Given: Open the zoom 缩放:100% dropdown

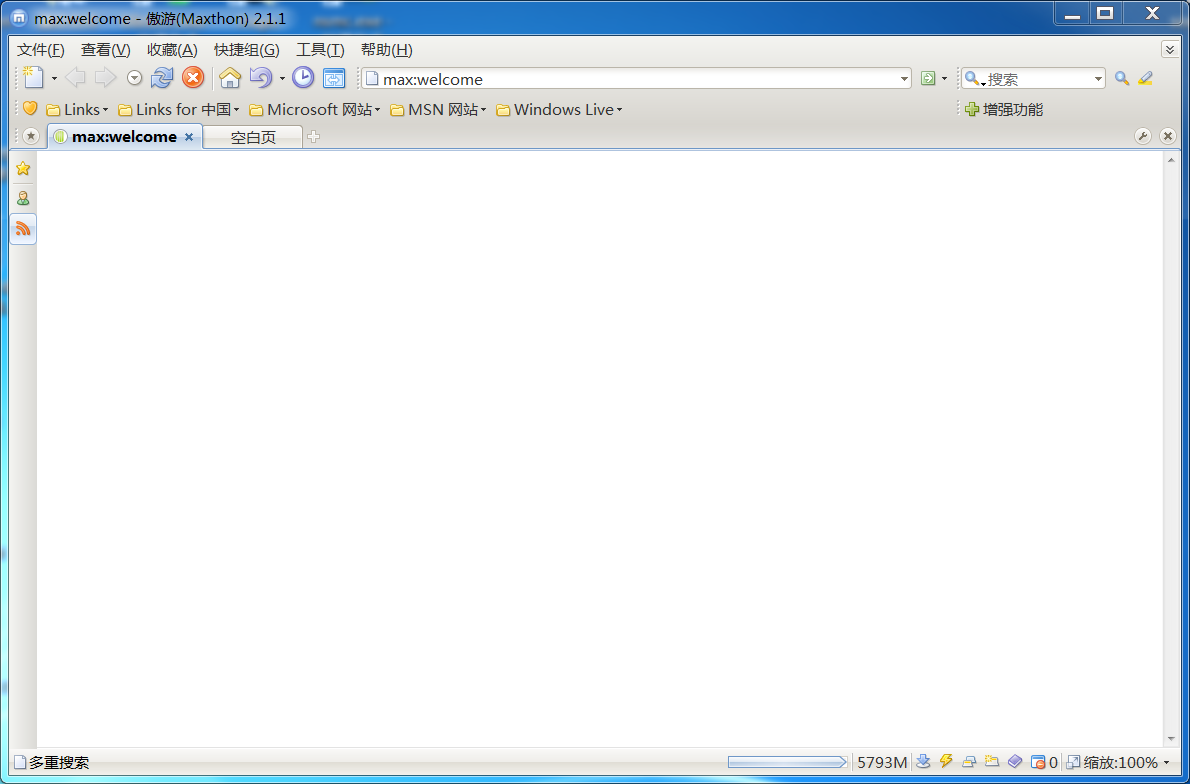Looking at the screenshot, I should (x=1117, y=762).
